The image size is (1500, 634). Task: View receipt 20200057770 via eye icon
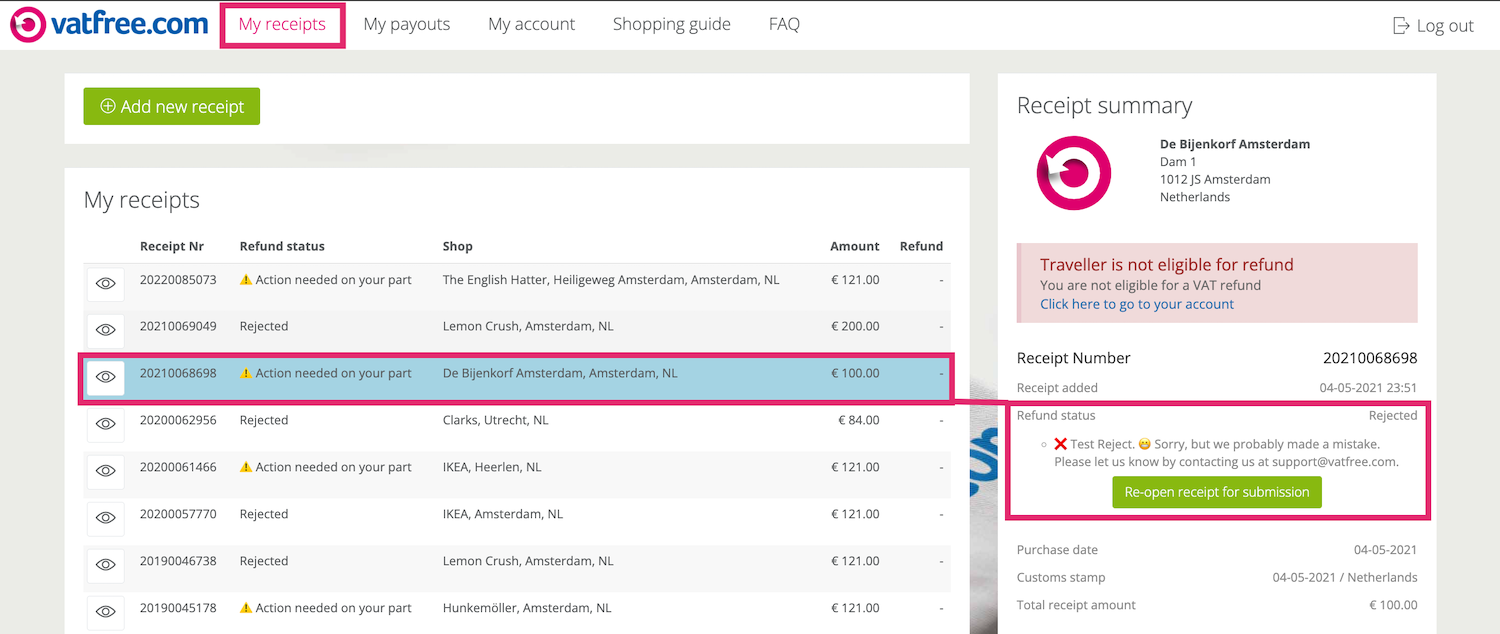(x=106, y=518)
